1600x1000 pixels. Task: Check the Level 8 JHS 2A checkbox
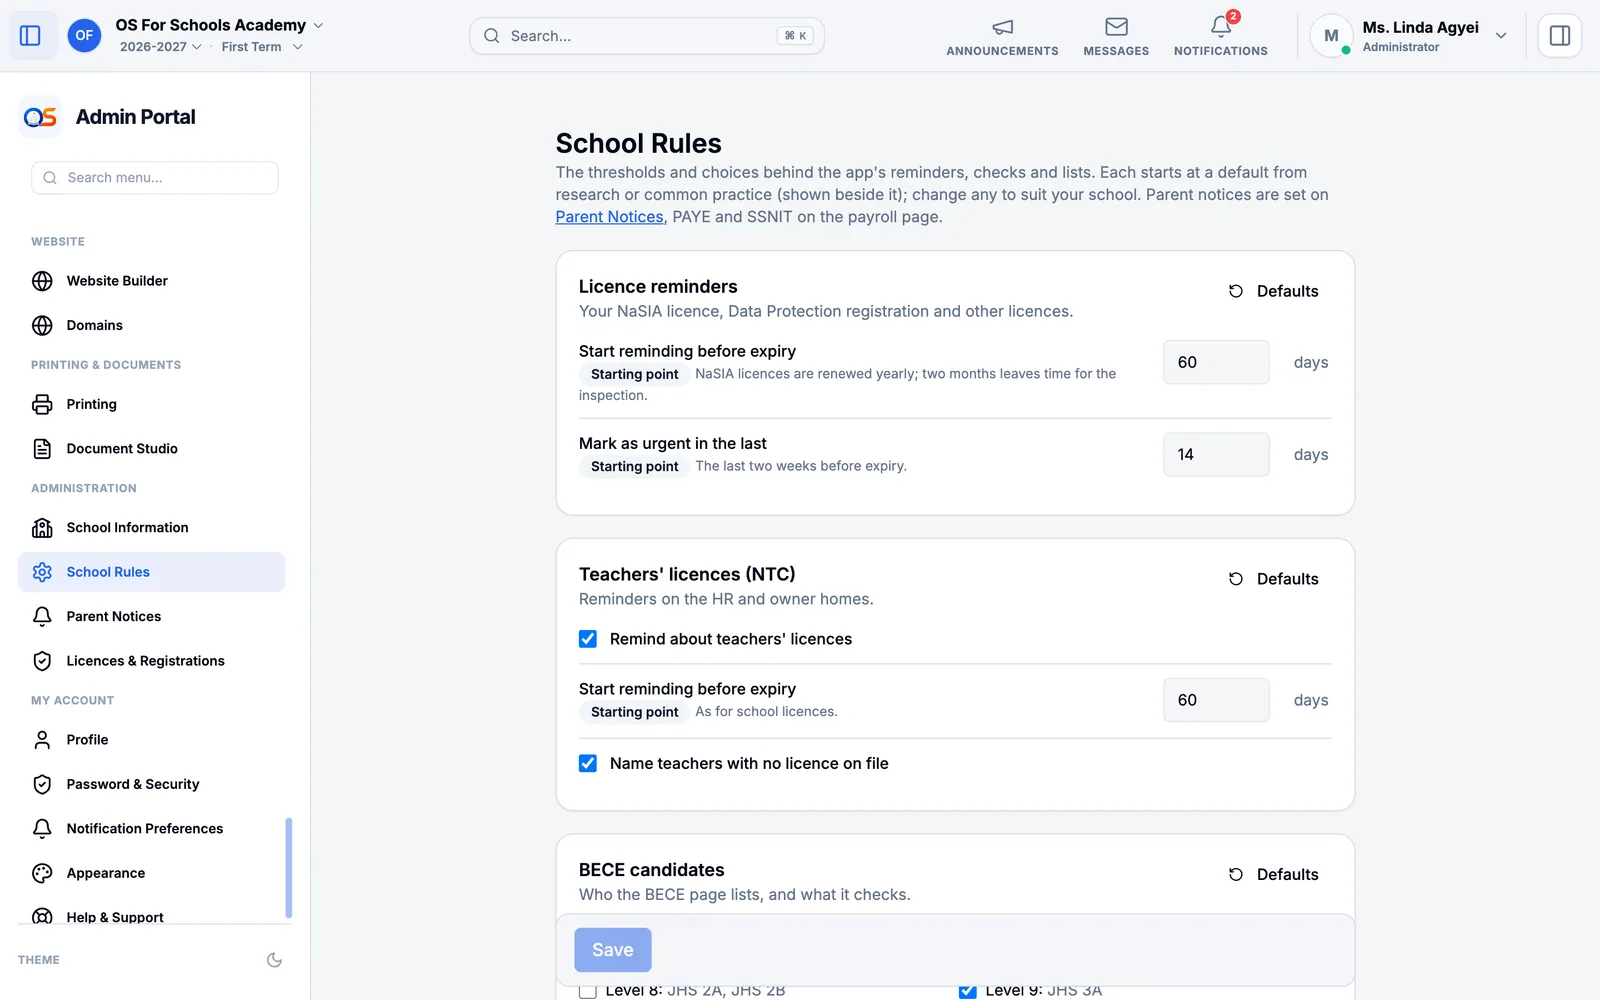[588, 990]
